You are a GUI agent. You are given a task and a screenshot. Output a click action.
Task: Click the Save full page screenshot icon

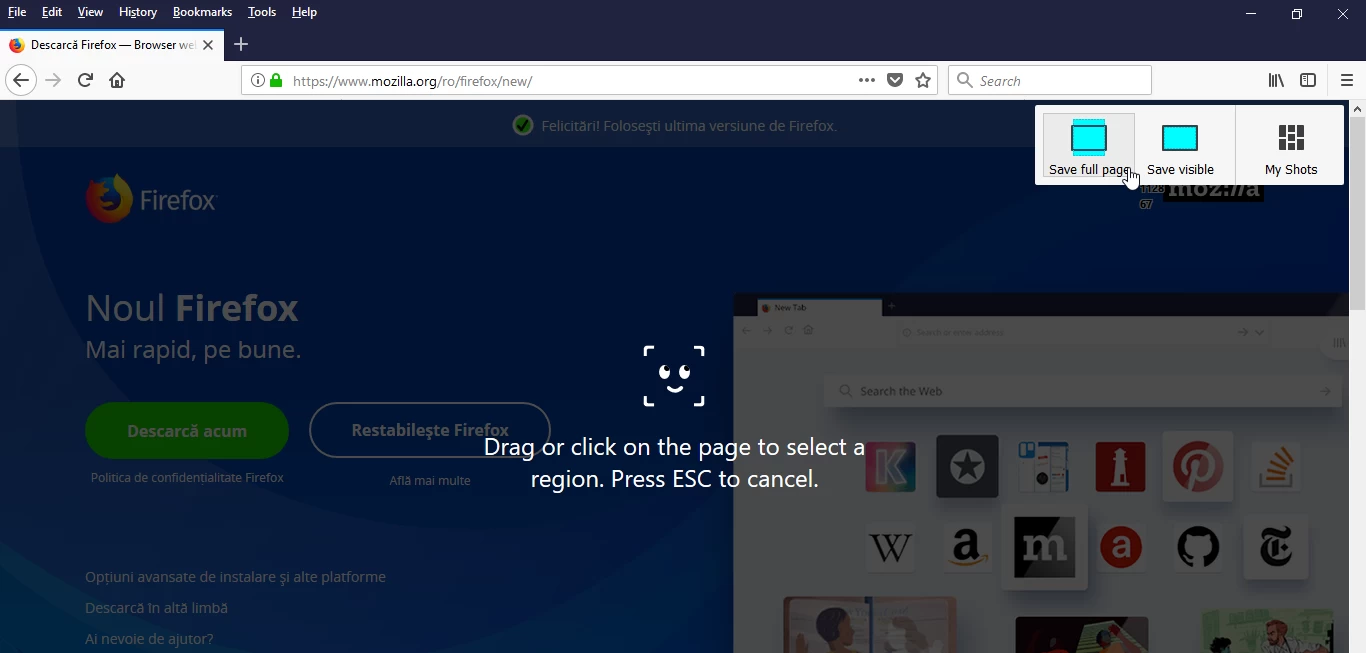tap(1089, 138)
